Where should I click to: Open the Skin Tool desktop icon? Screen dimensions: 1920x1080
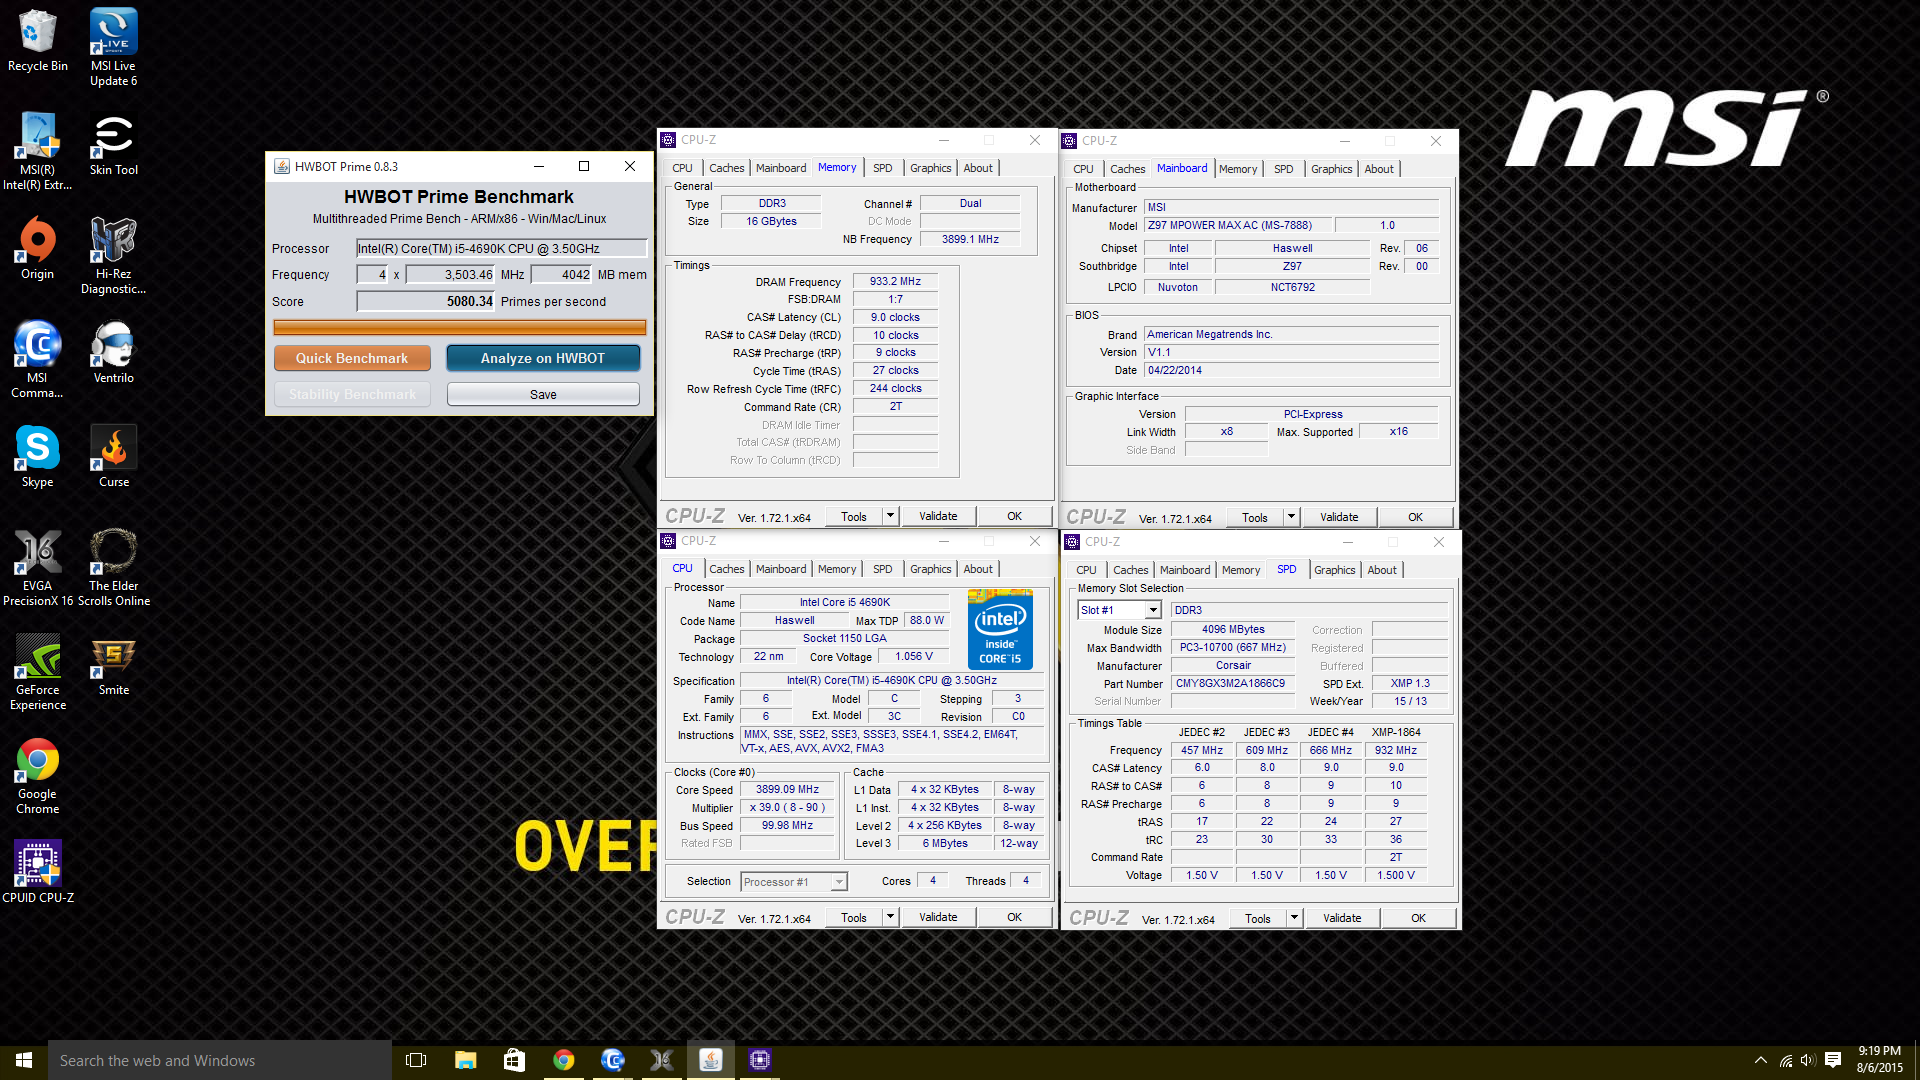tap(114, 145)
